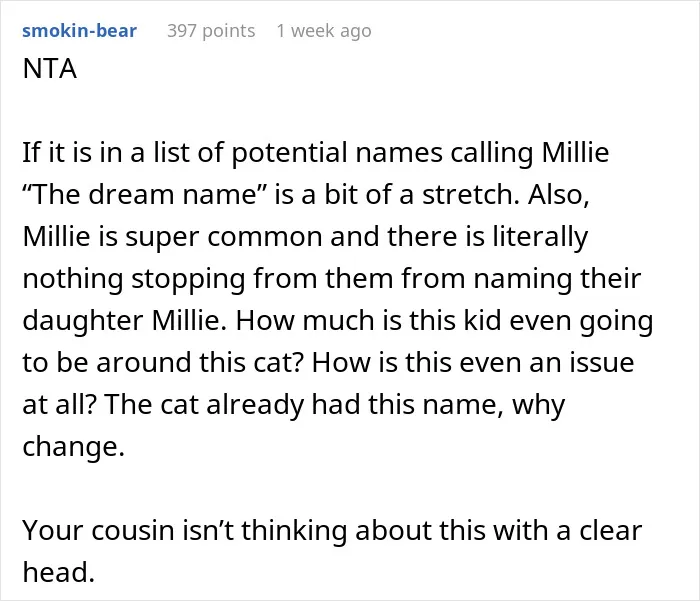Open the smokin-bear user profile
The image size is (700, 601).
coord(79,31)
